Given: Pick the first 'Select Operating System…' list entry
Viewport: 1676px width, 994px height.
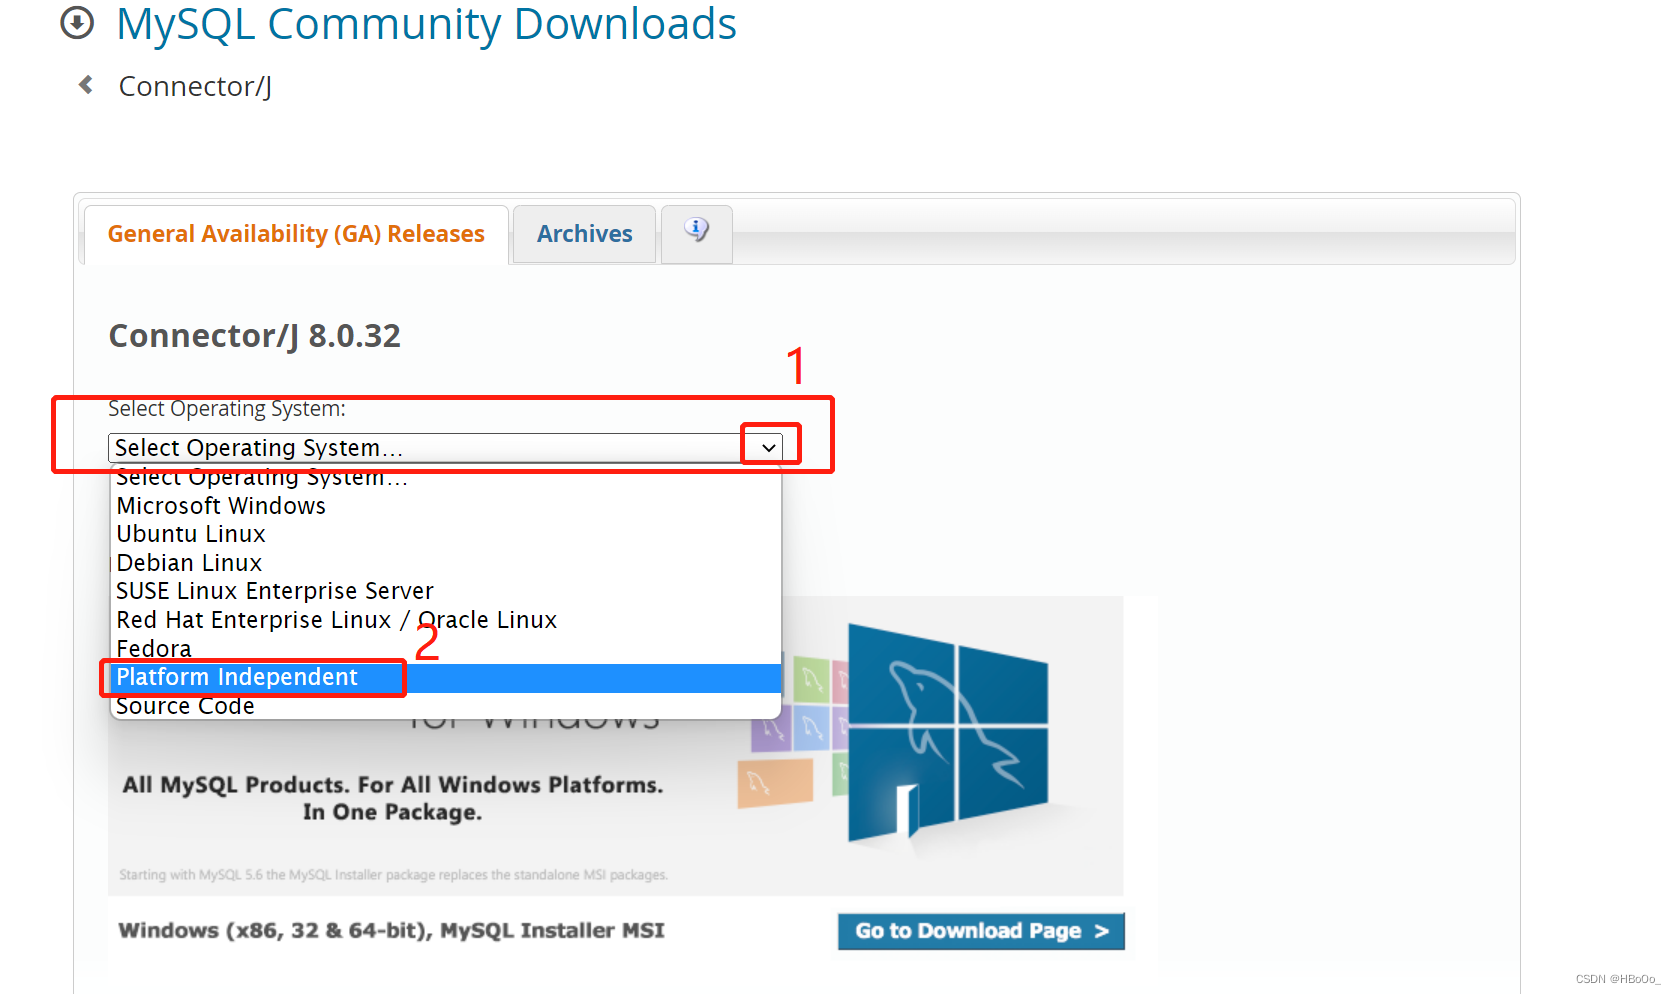Looking at the screenshot, I should tap(446, 478).
